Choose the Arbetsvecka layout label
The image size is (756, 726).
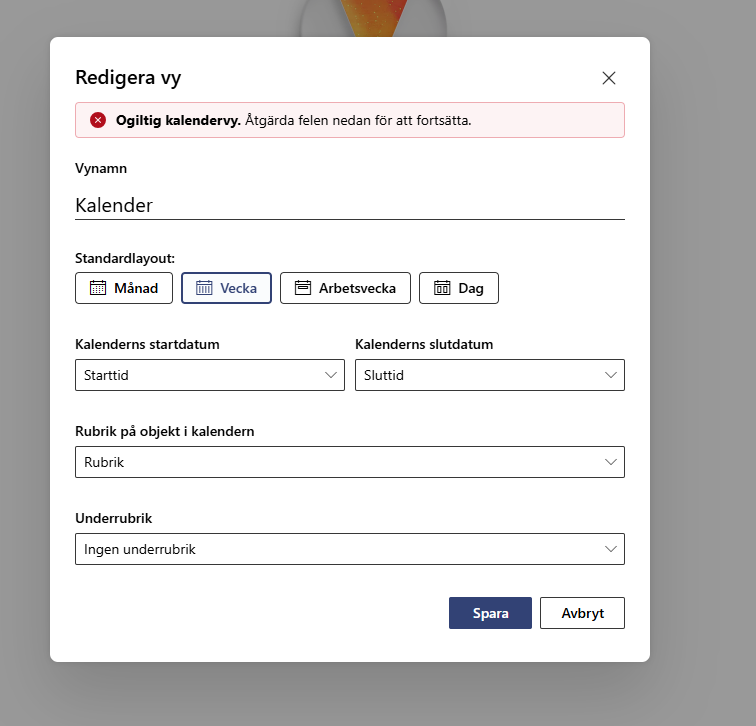point(357,288)
